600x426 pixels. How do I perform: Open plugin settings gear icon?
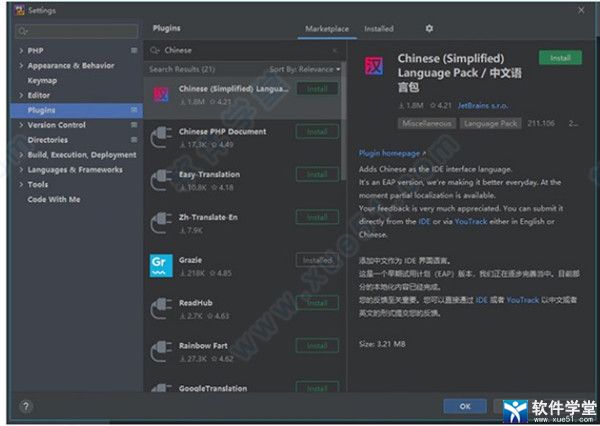(x=429, y=28)
